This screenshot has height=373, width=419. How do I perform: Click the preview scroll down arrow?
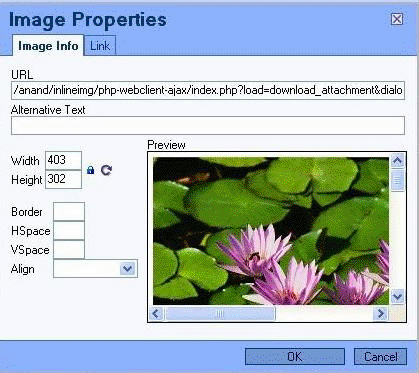(397, 296)
